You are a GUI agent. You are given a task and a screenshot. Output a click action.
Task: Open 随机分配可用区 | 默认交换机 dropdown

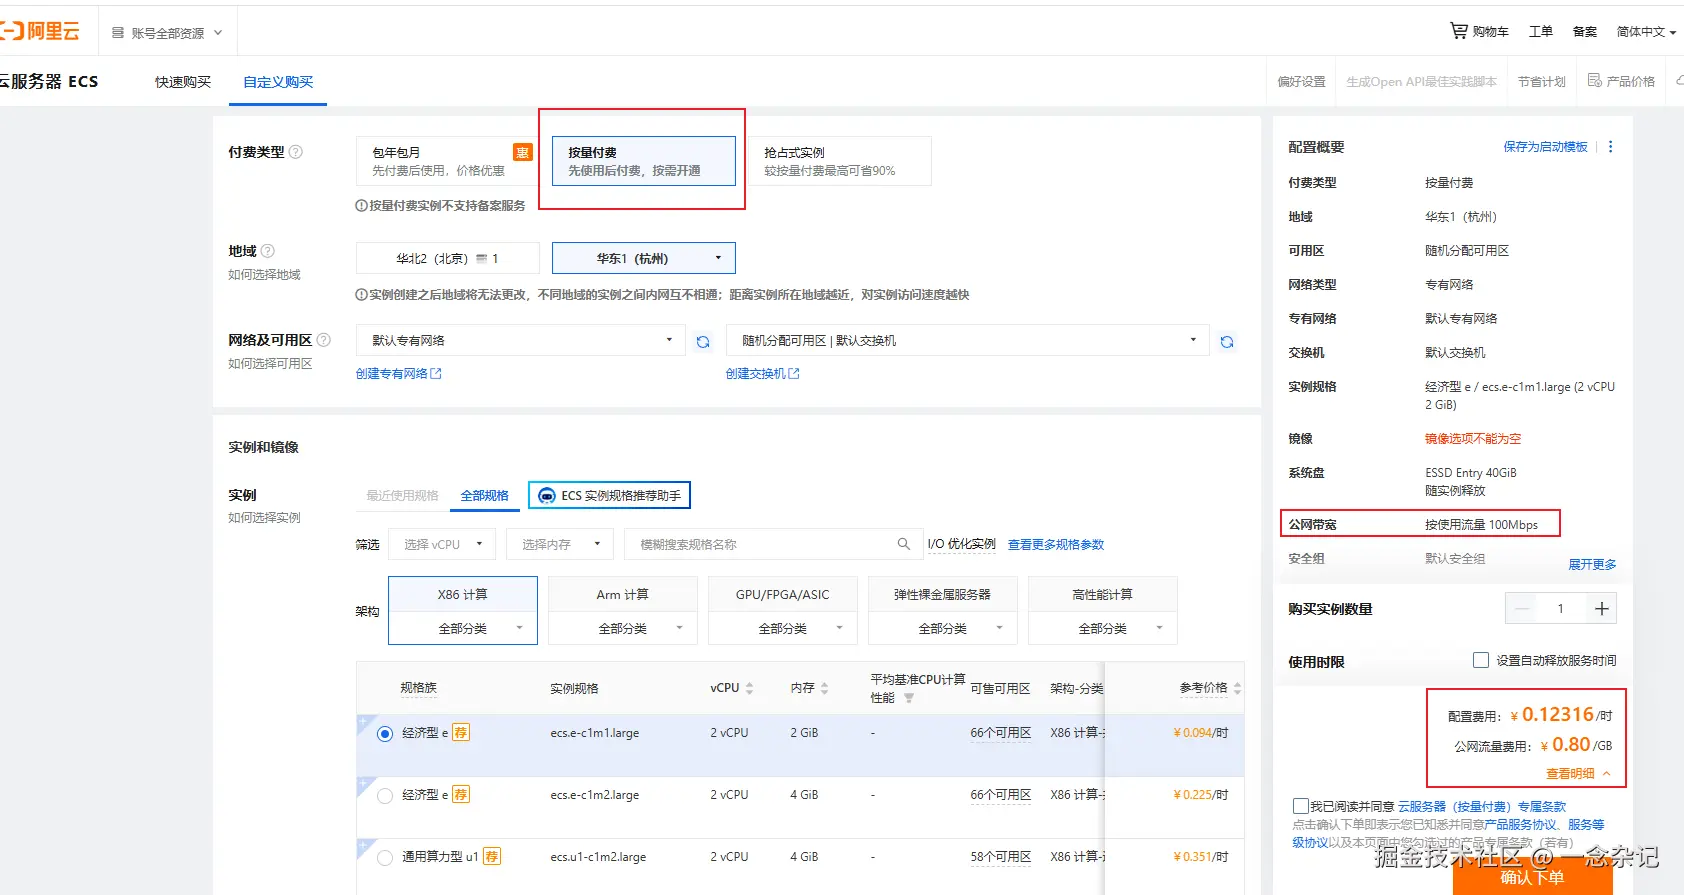[x=968, y=341]
